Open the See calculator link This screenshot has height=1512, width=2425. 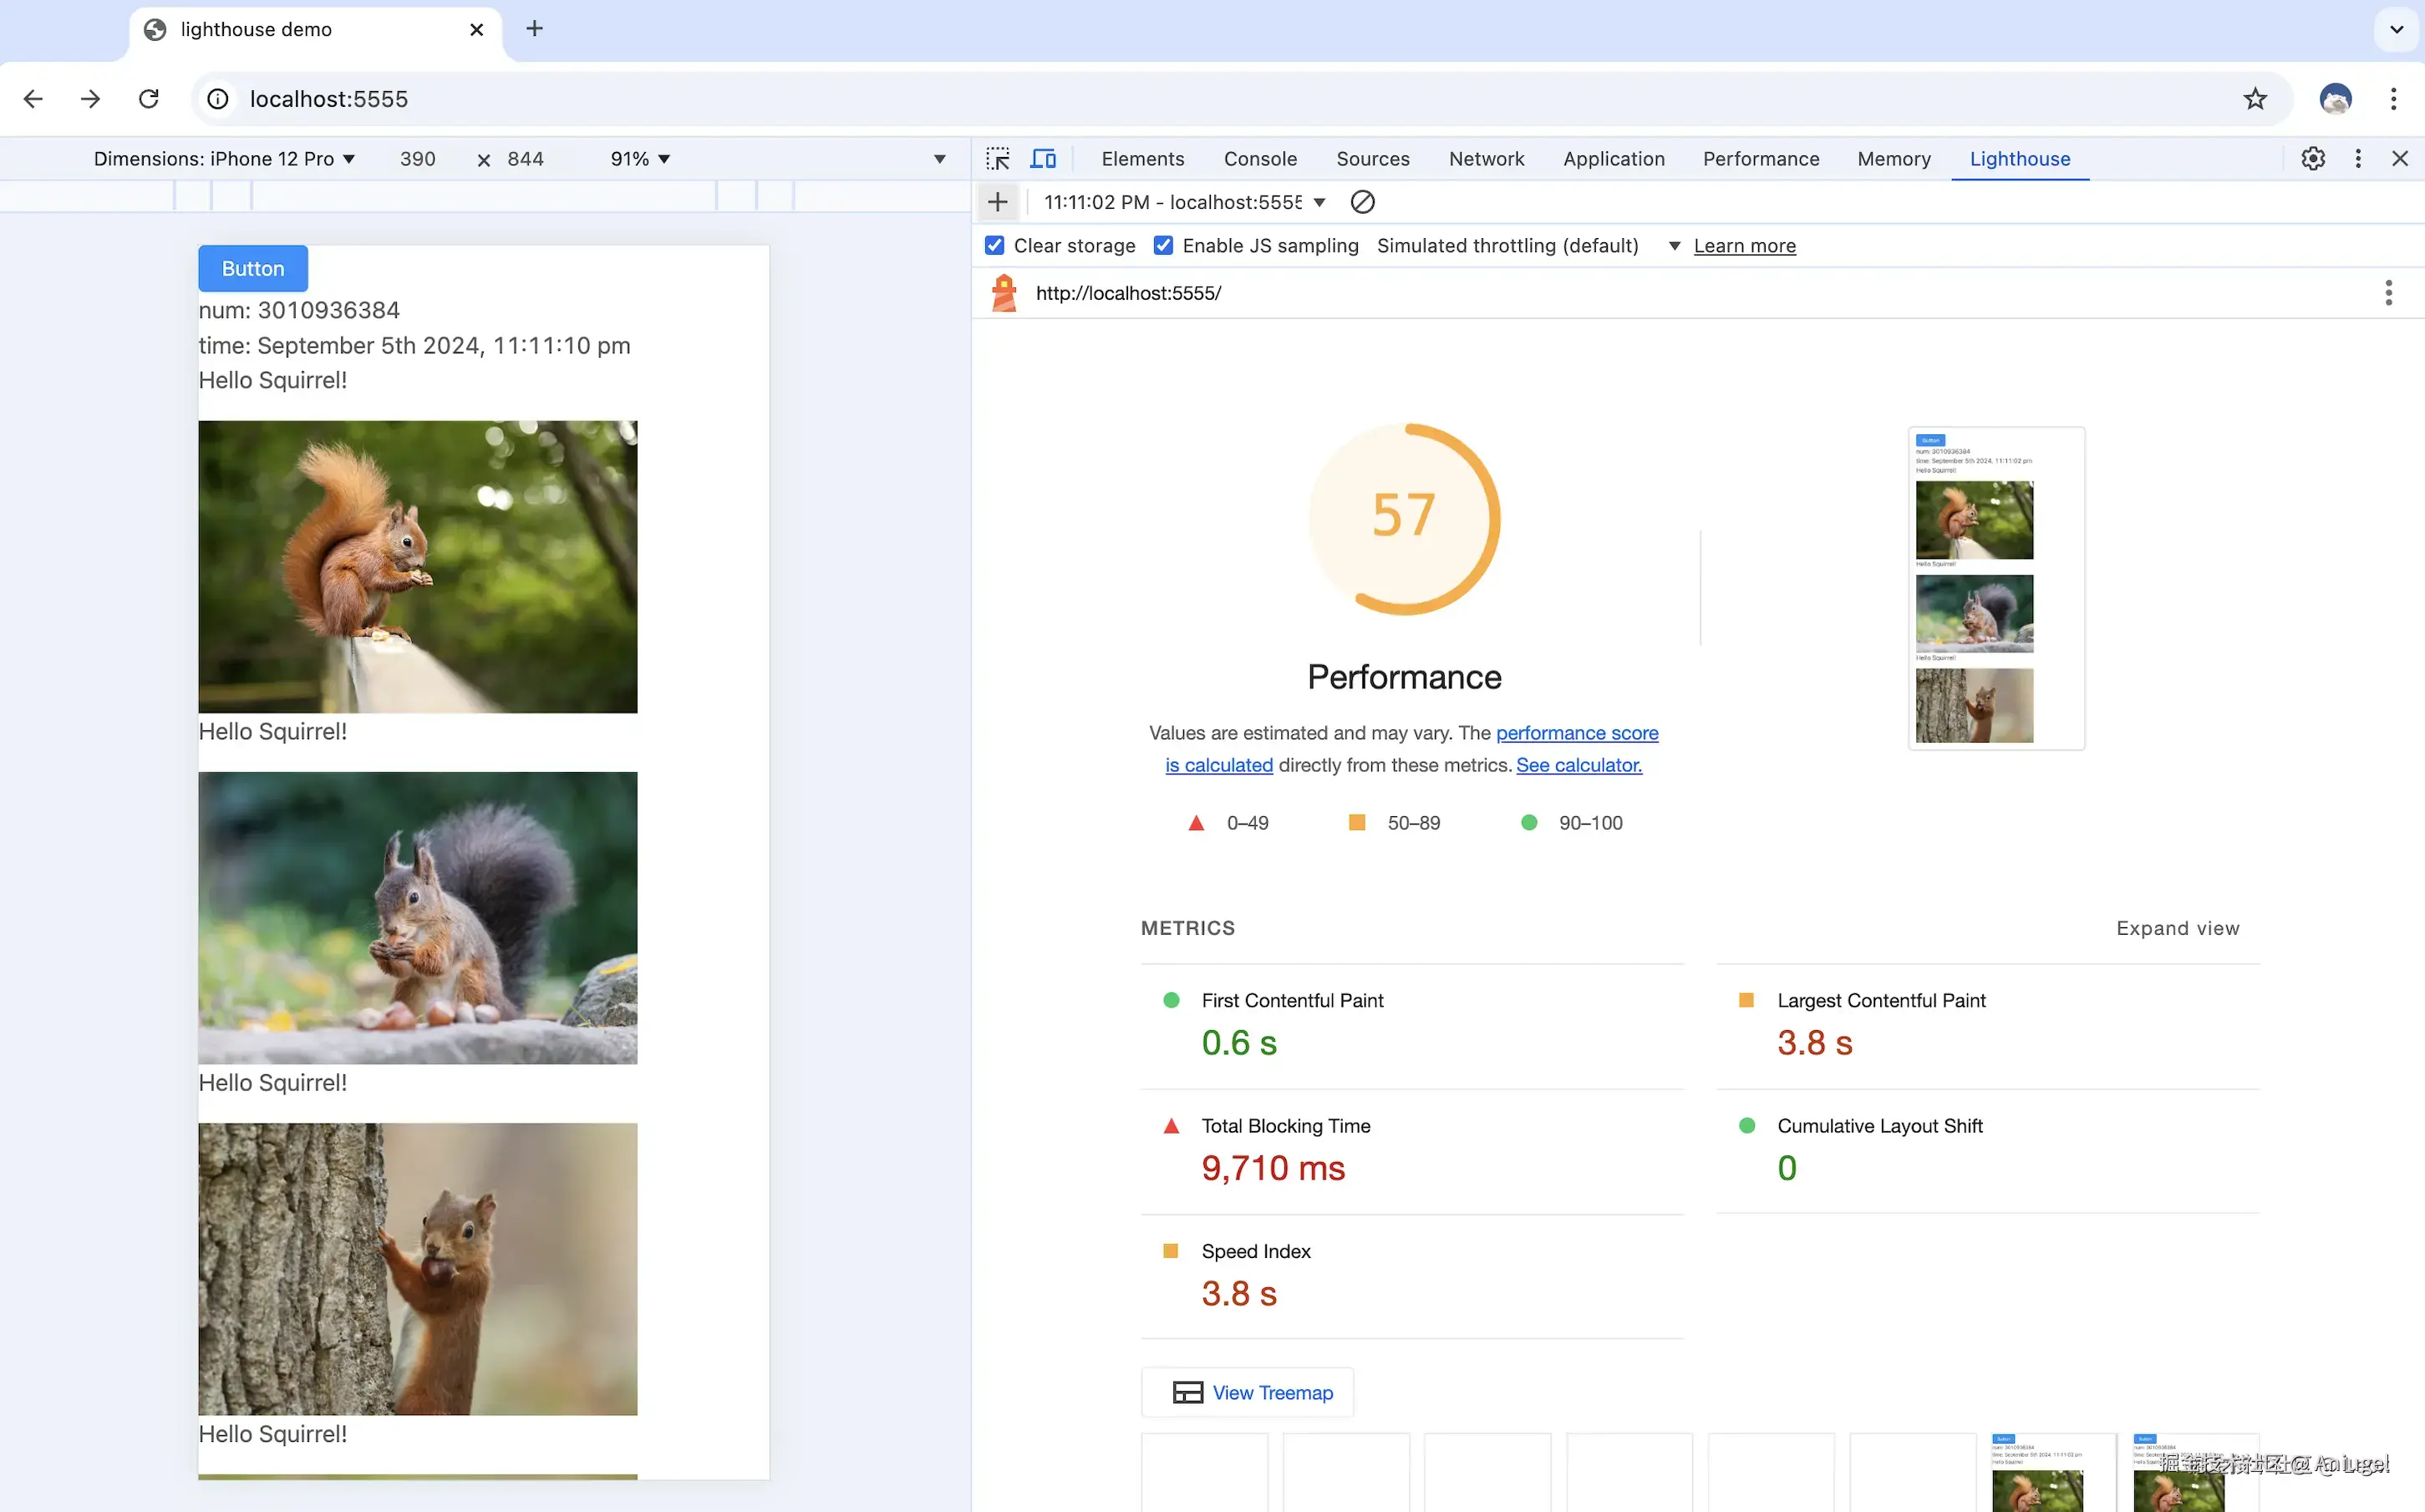coord(1578,765)
